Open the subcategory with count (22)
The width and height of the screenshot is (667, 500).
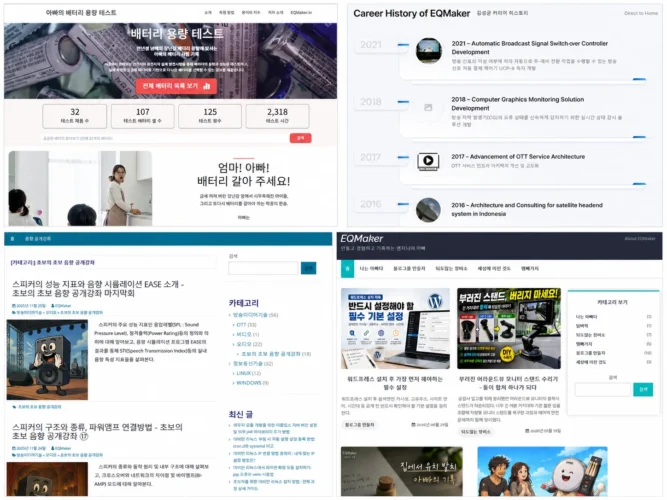point(249,344)
